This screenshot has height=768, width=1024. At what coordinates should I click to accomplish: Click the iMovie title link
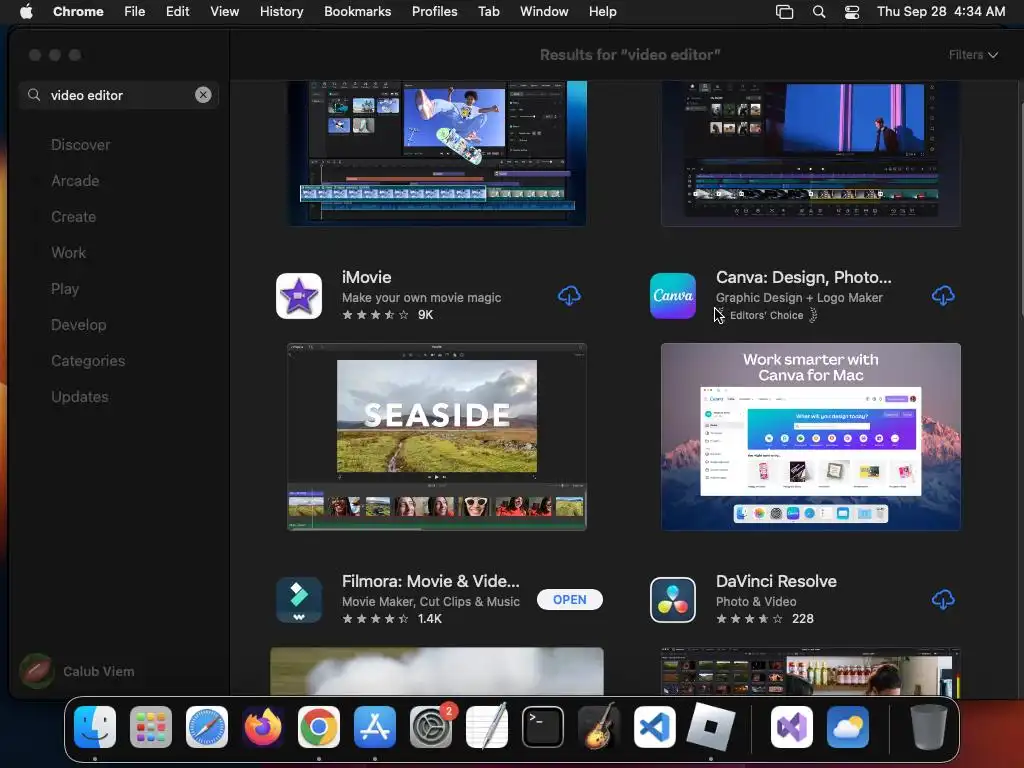coord(366,277)
